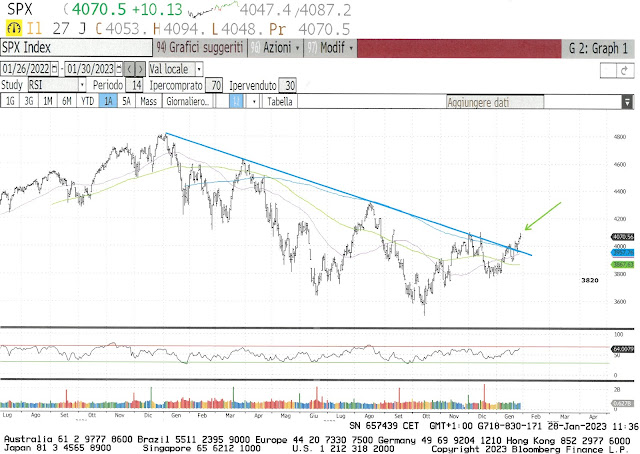This screenshot has width=640, height=454.
Task: Select the 6M time range
Action: 67,101
